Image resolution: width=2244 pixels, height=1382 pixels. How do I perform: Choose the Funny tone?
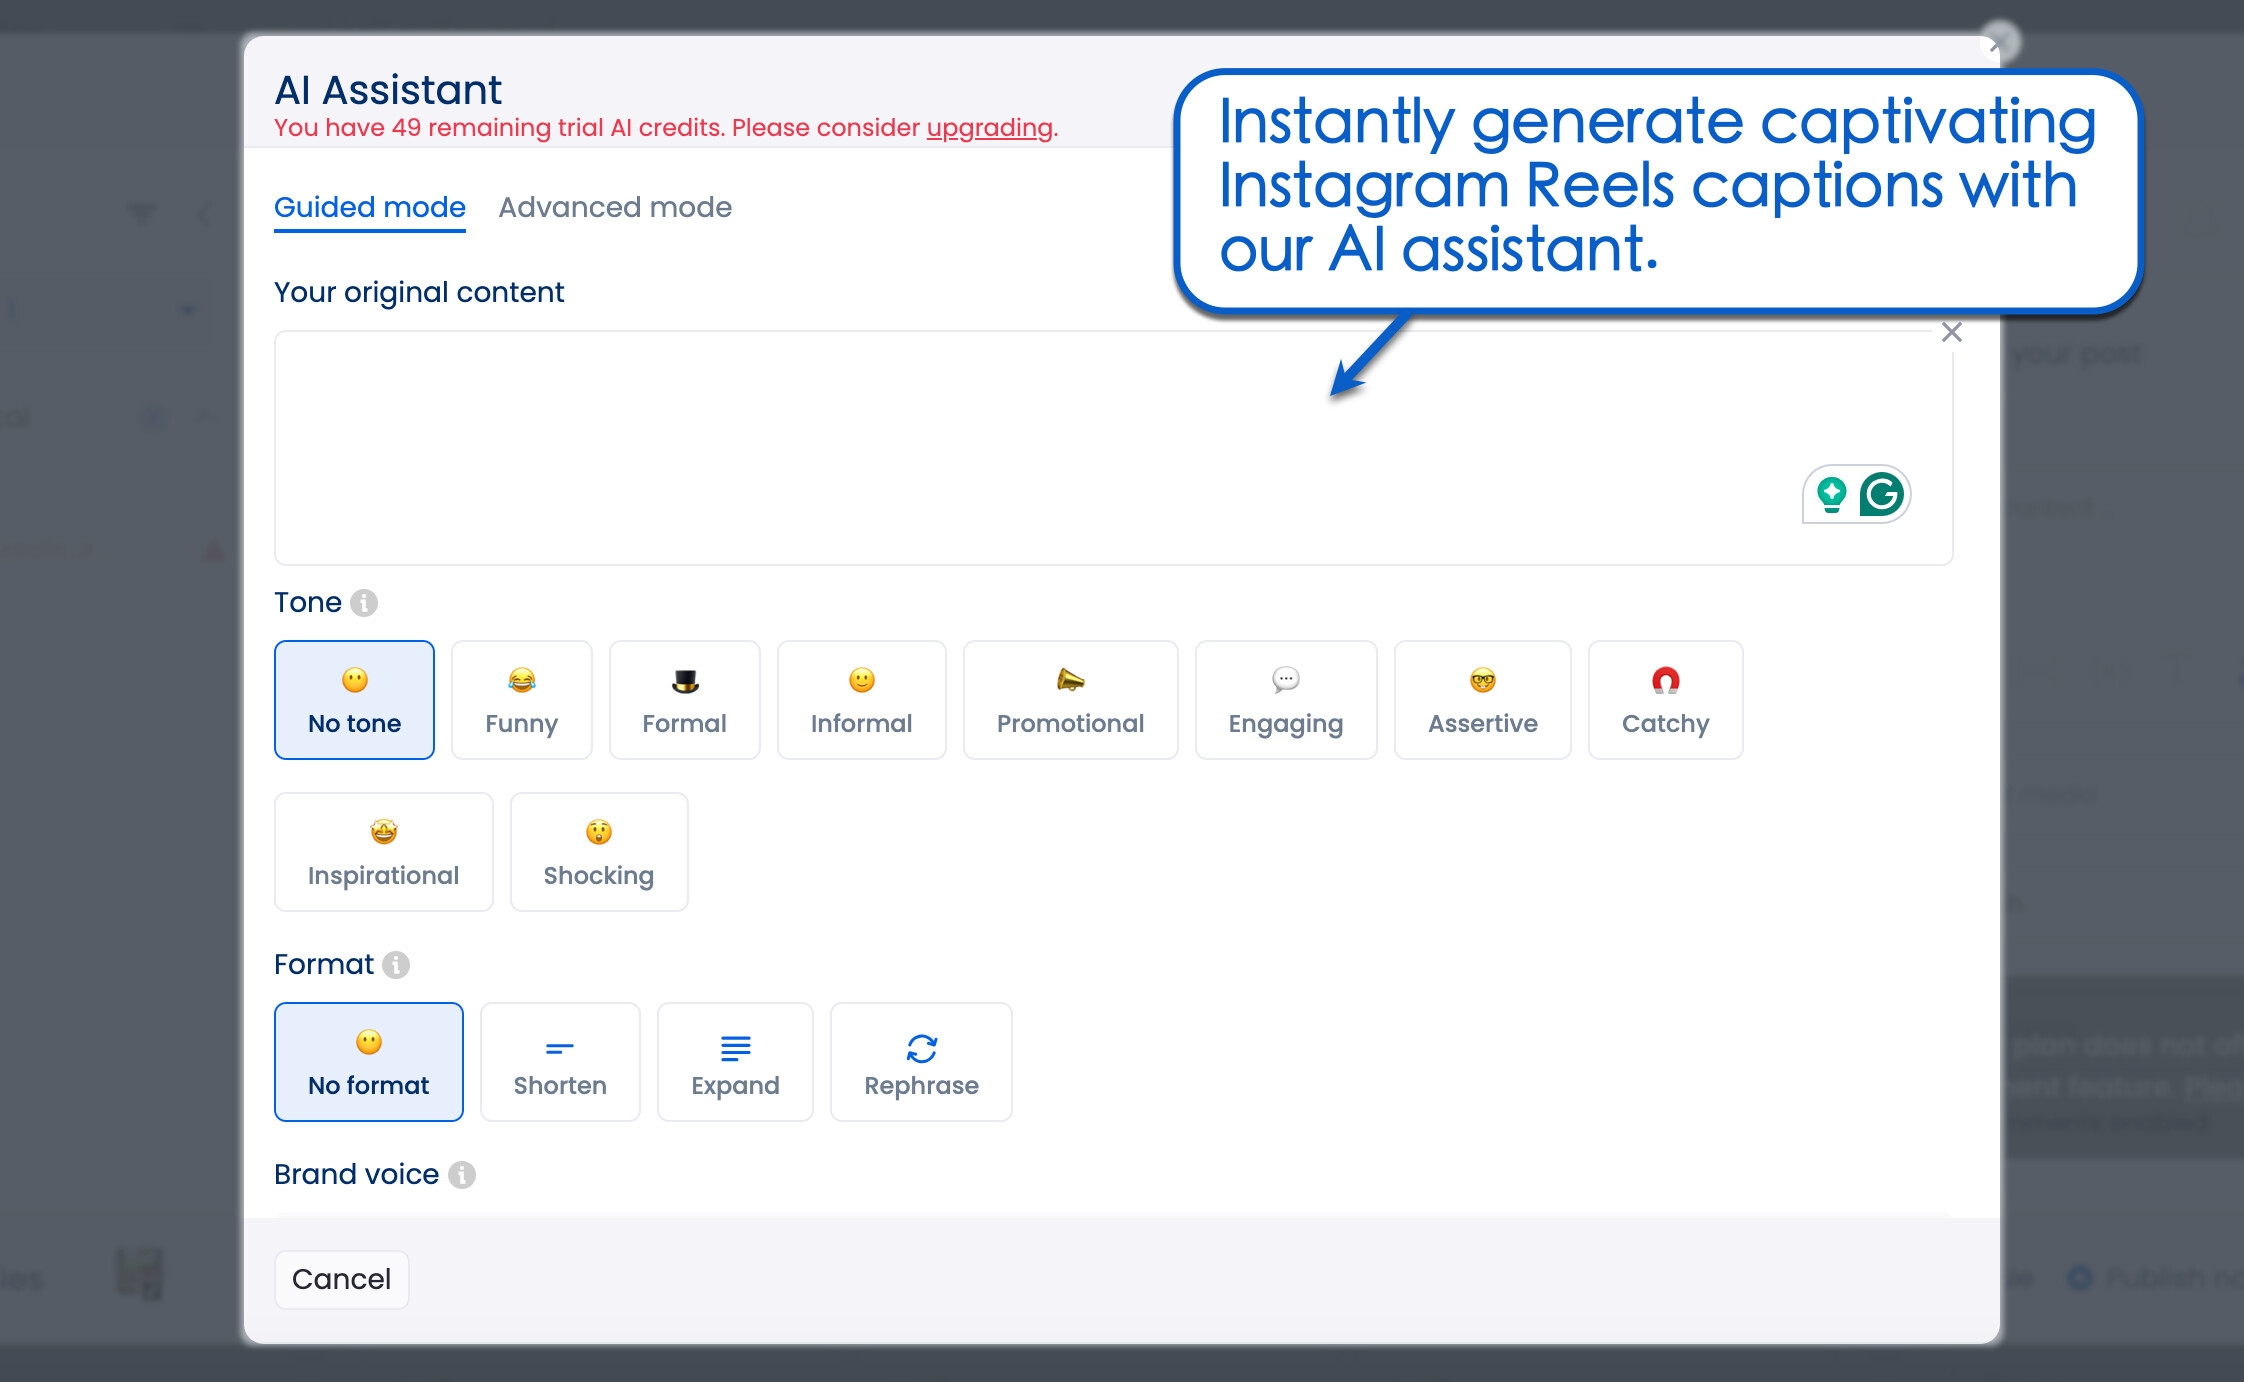point(521,700)
